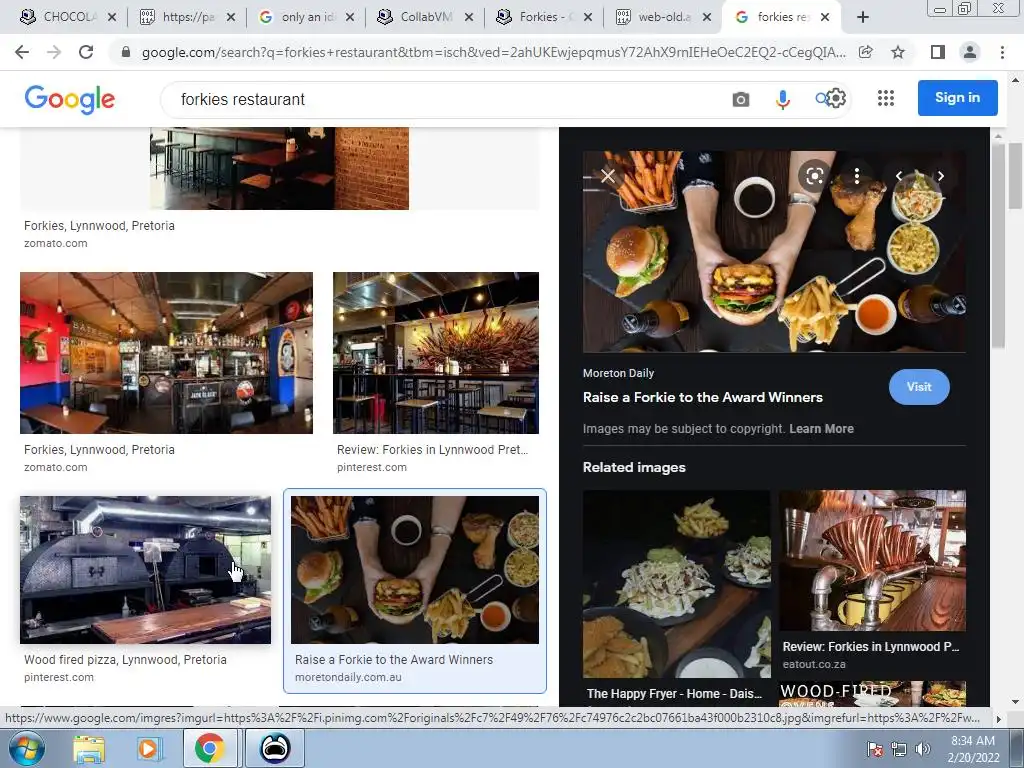Switch to the web-old tab
The width and height of the screenshot is (1024, 768).
coord(664,17)
